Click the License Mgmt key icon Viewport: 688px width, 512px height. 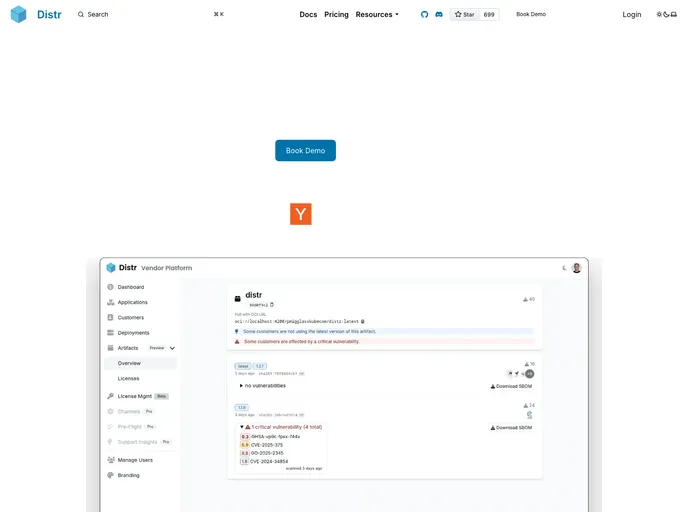110,396
